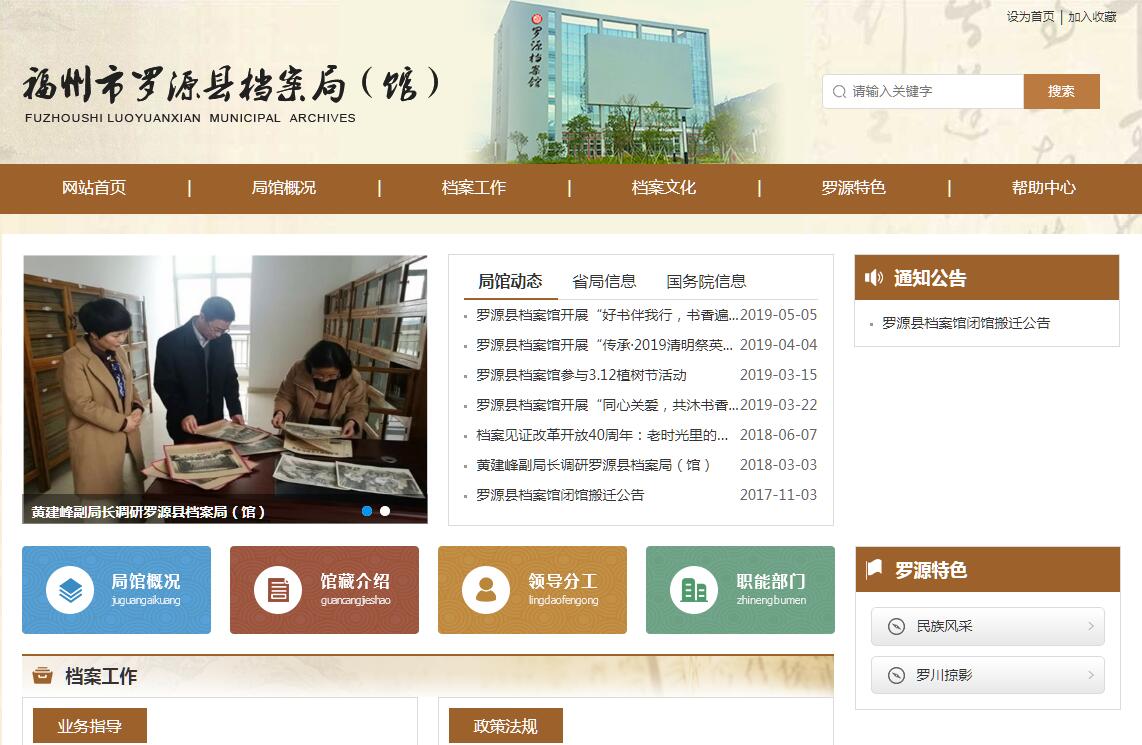Select the first blue carousel dot

pos(367,511)
